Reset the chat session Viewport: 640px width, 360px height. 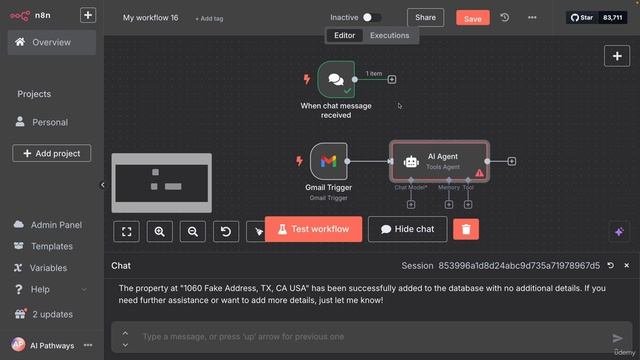click(611, 265)
